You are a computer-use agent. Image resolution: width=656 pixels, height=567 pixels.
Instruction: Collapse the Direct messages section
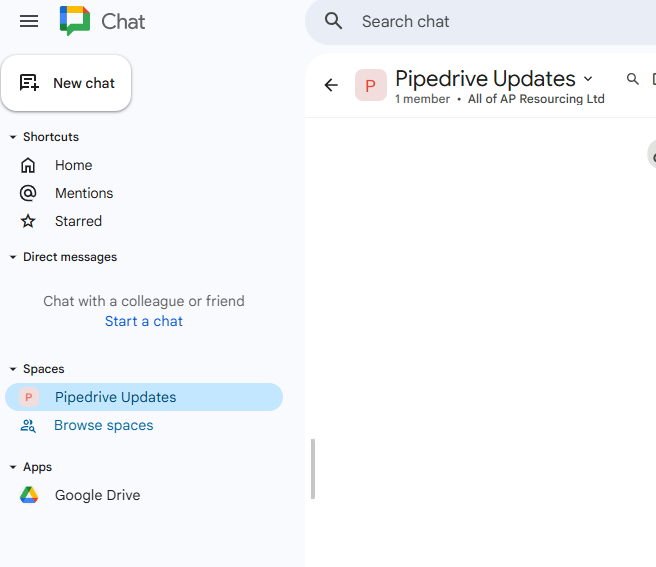[13, 257]
